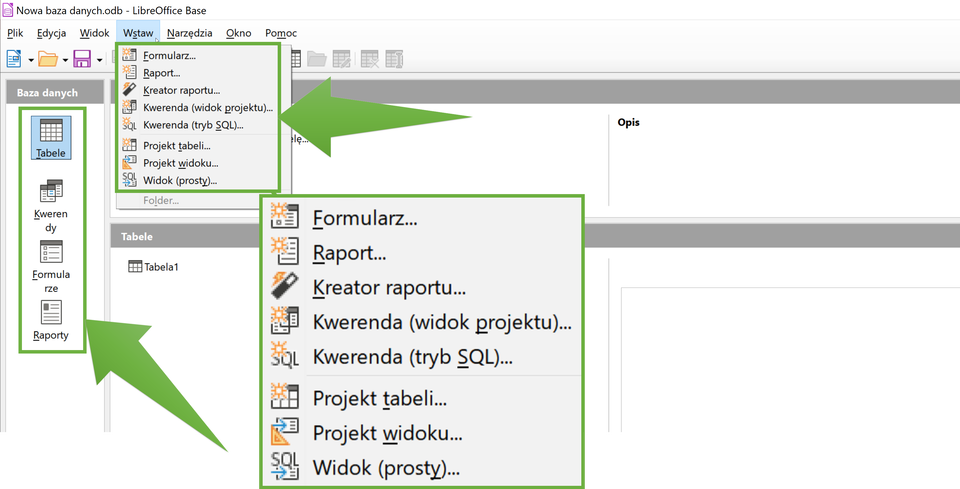The width and height of the screenshot is (960, 489).
Task: Select Formularze in the database sidebar
Action: [x=51, y=266]
